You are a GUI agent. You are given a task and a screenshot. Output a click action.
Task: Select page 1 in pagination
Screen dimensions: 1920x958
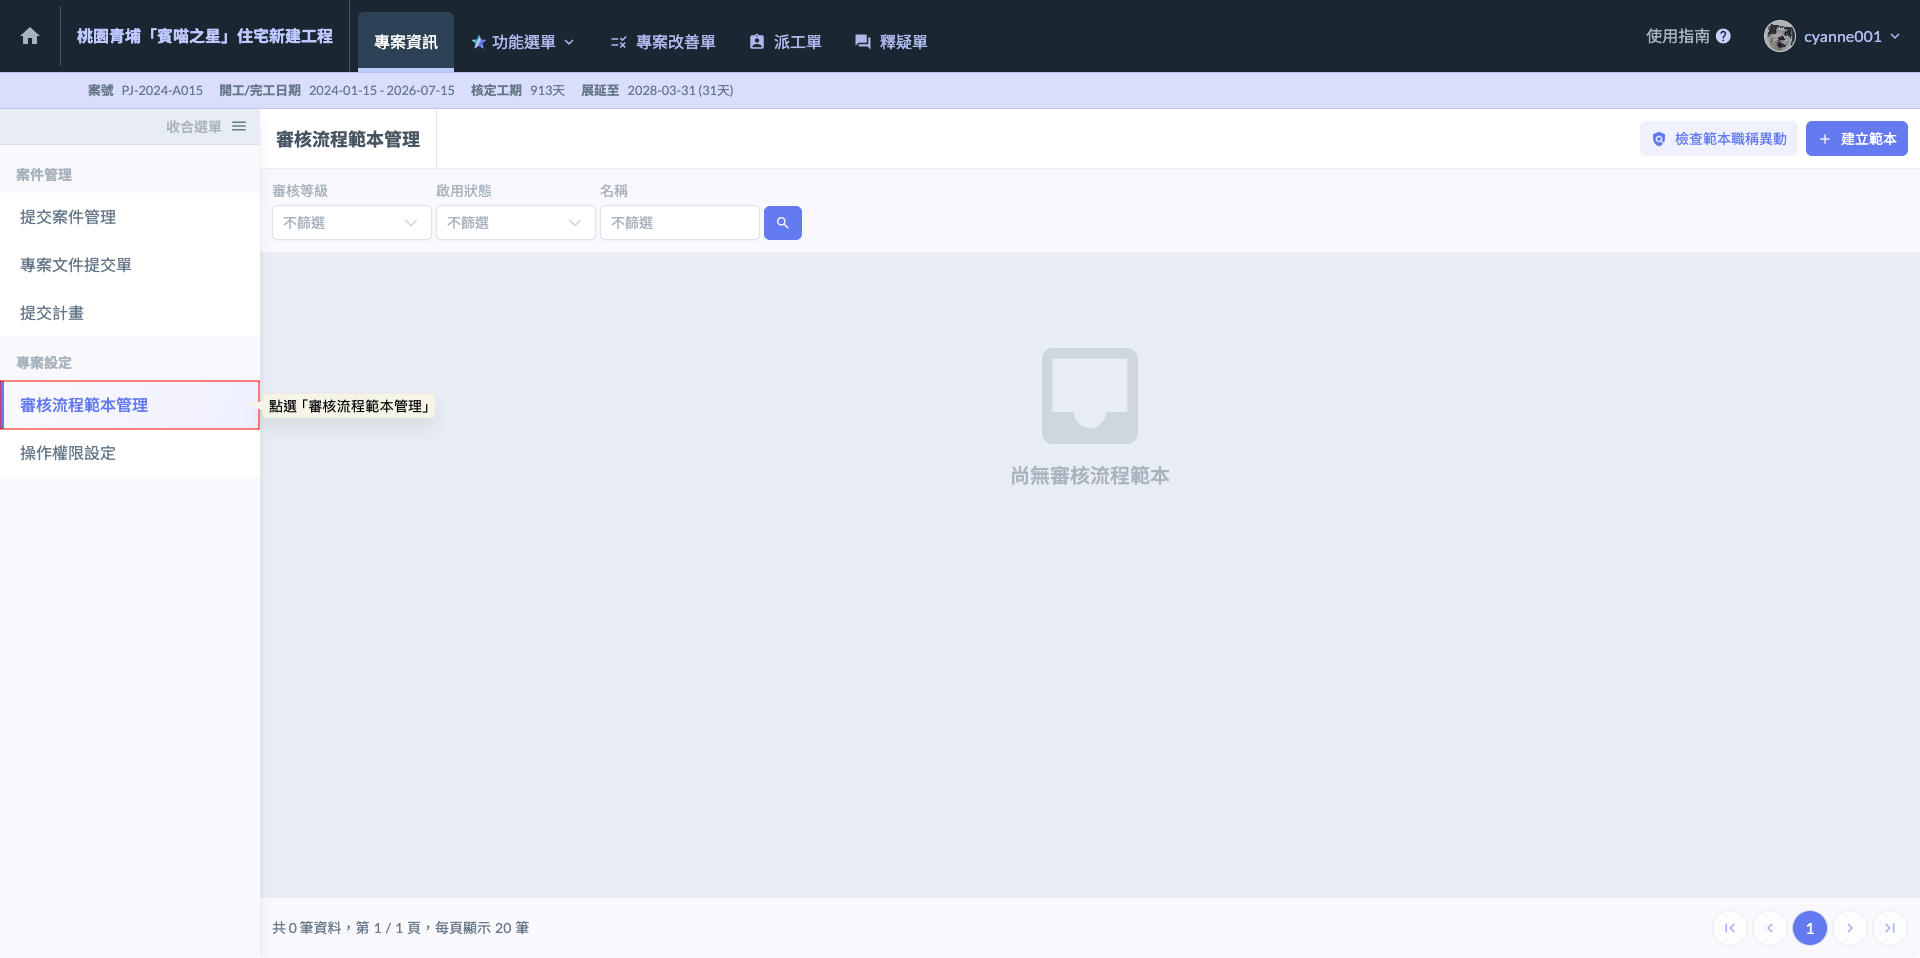tap(1810, 928)
